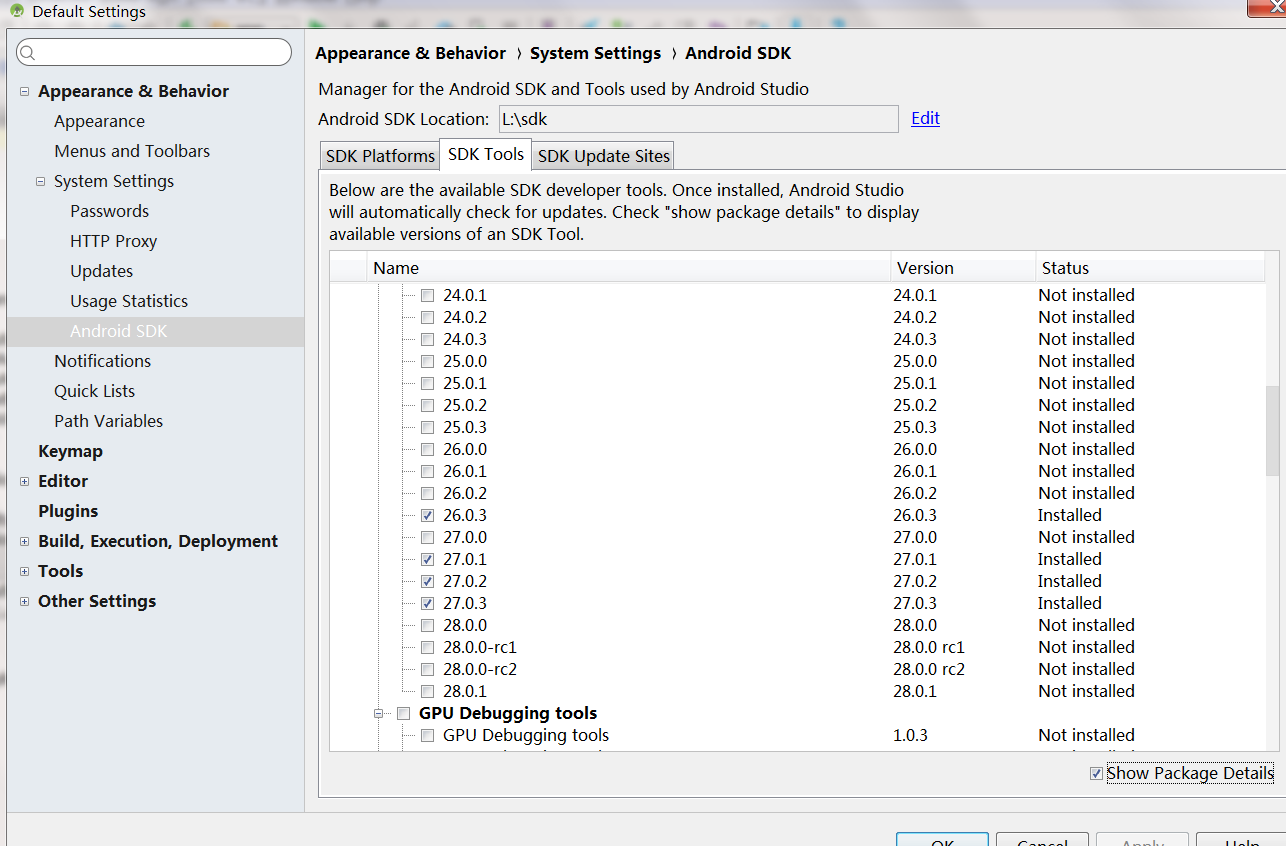Open Usage Statistics settings
1286x846 pixels.
coord(129,301)
